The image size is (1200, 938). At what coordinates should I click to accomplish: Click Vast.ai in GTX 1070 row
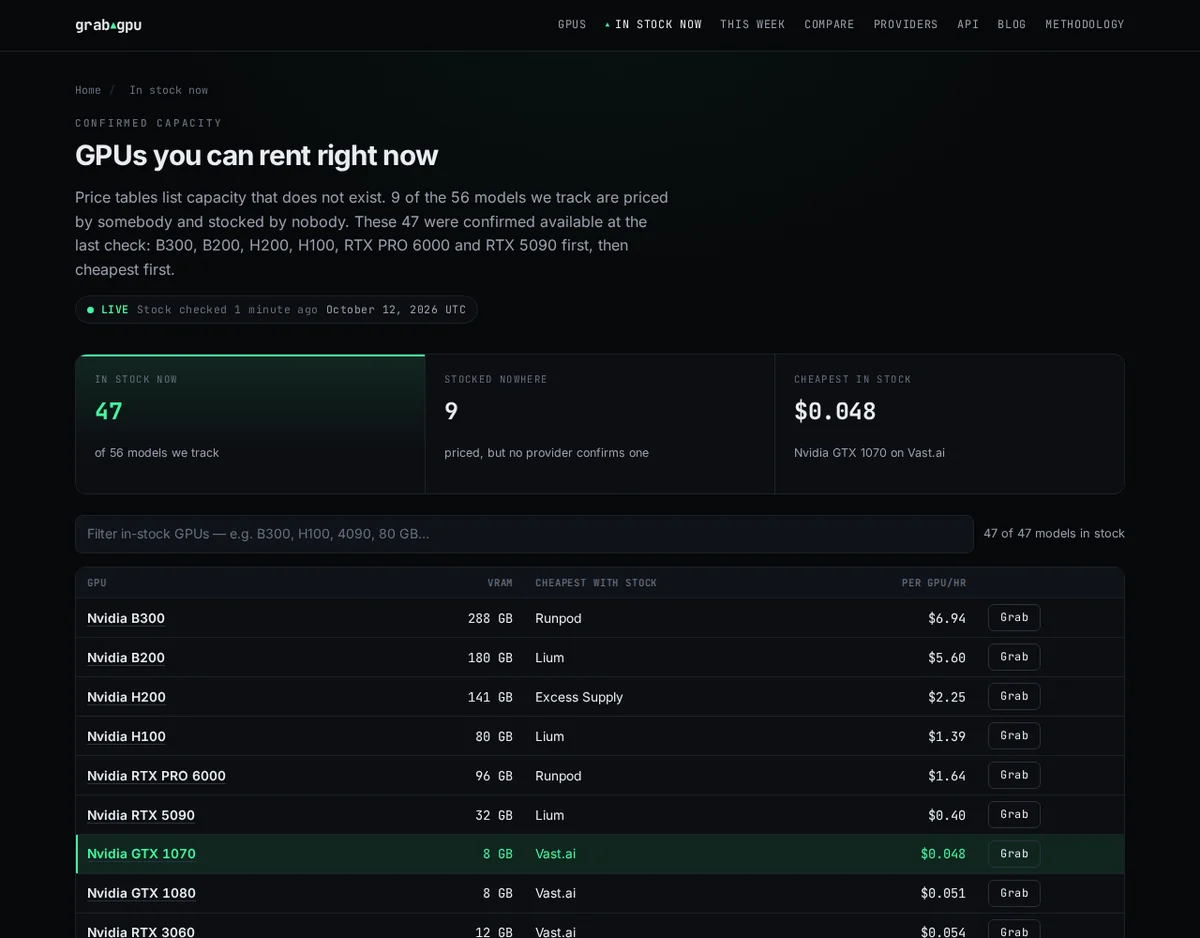(555, 854)
